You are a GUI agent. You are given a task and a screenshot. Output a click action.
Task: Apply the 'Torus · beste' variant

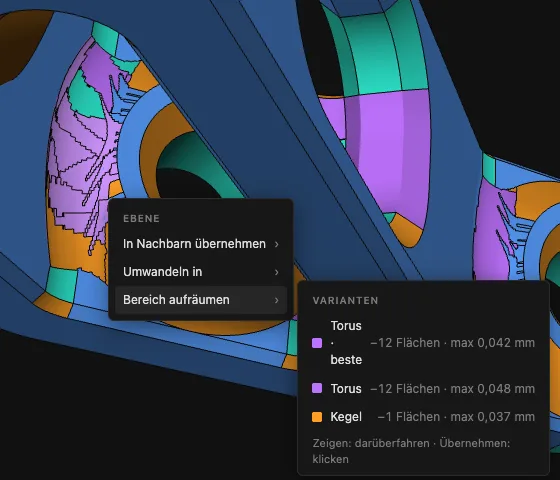[x=424, y=343]
